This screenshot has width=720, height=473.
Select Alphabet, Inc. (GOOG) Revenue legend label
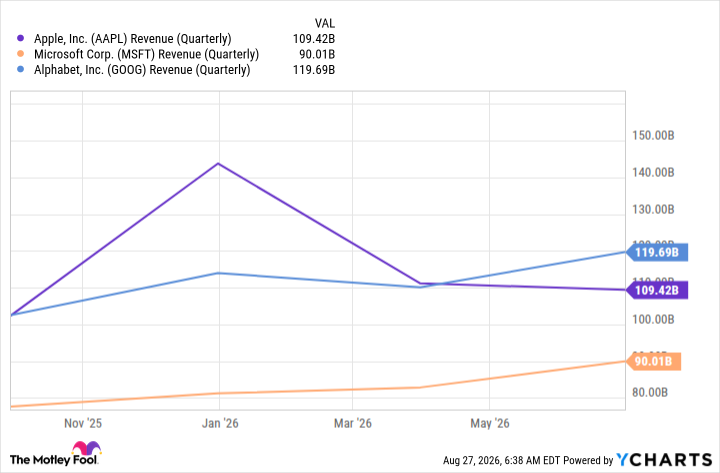(142, 70)
